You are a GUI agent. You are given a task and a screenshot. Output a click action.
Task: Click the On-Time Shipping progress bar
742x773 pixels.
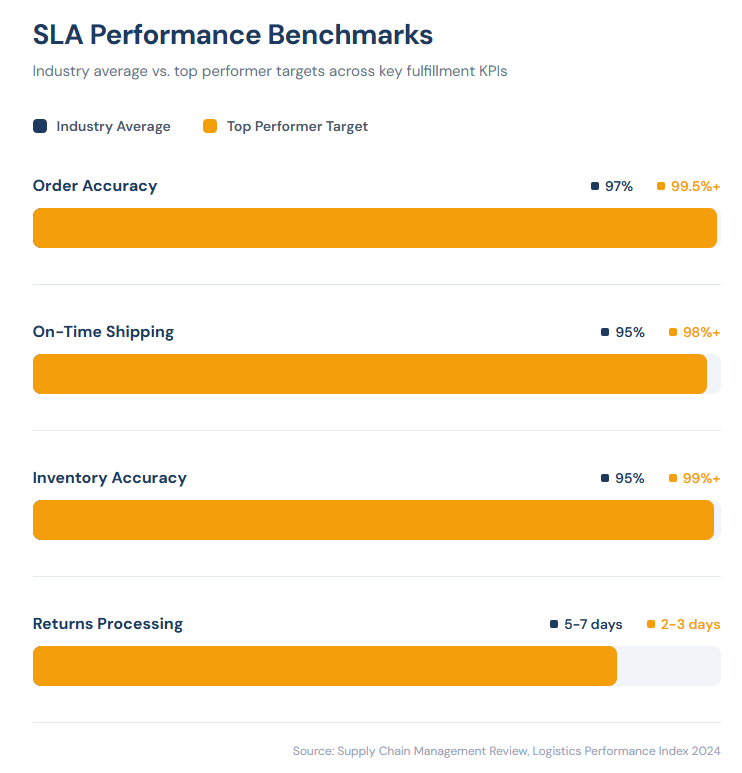tap(376, 374)
